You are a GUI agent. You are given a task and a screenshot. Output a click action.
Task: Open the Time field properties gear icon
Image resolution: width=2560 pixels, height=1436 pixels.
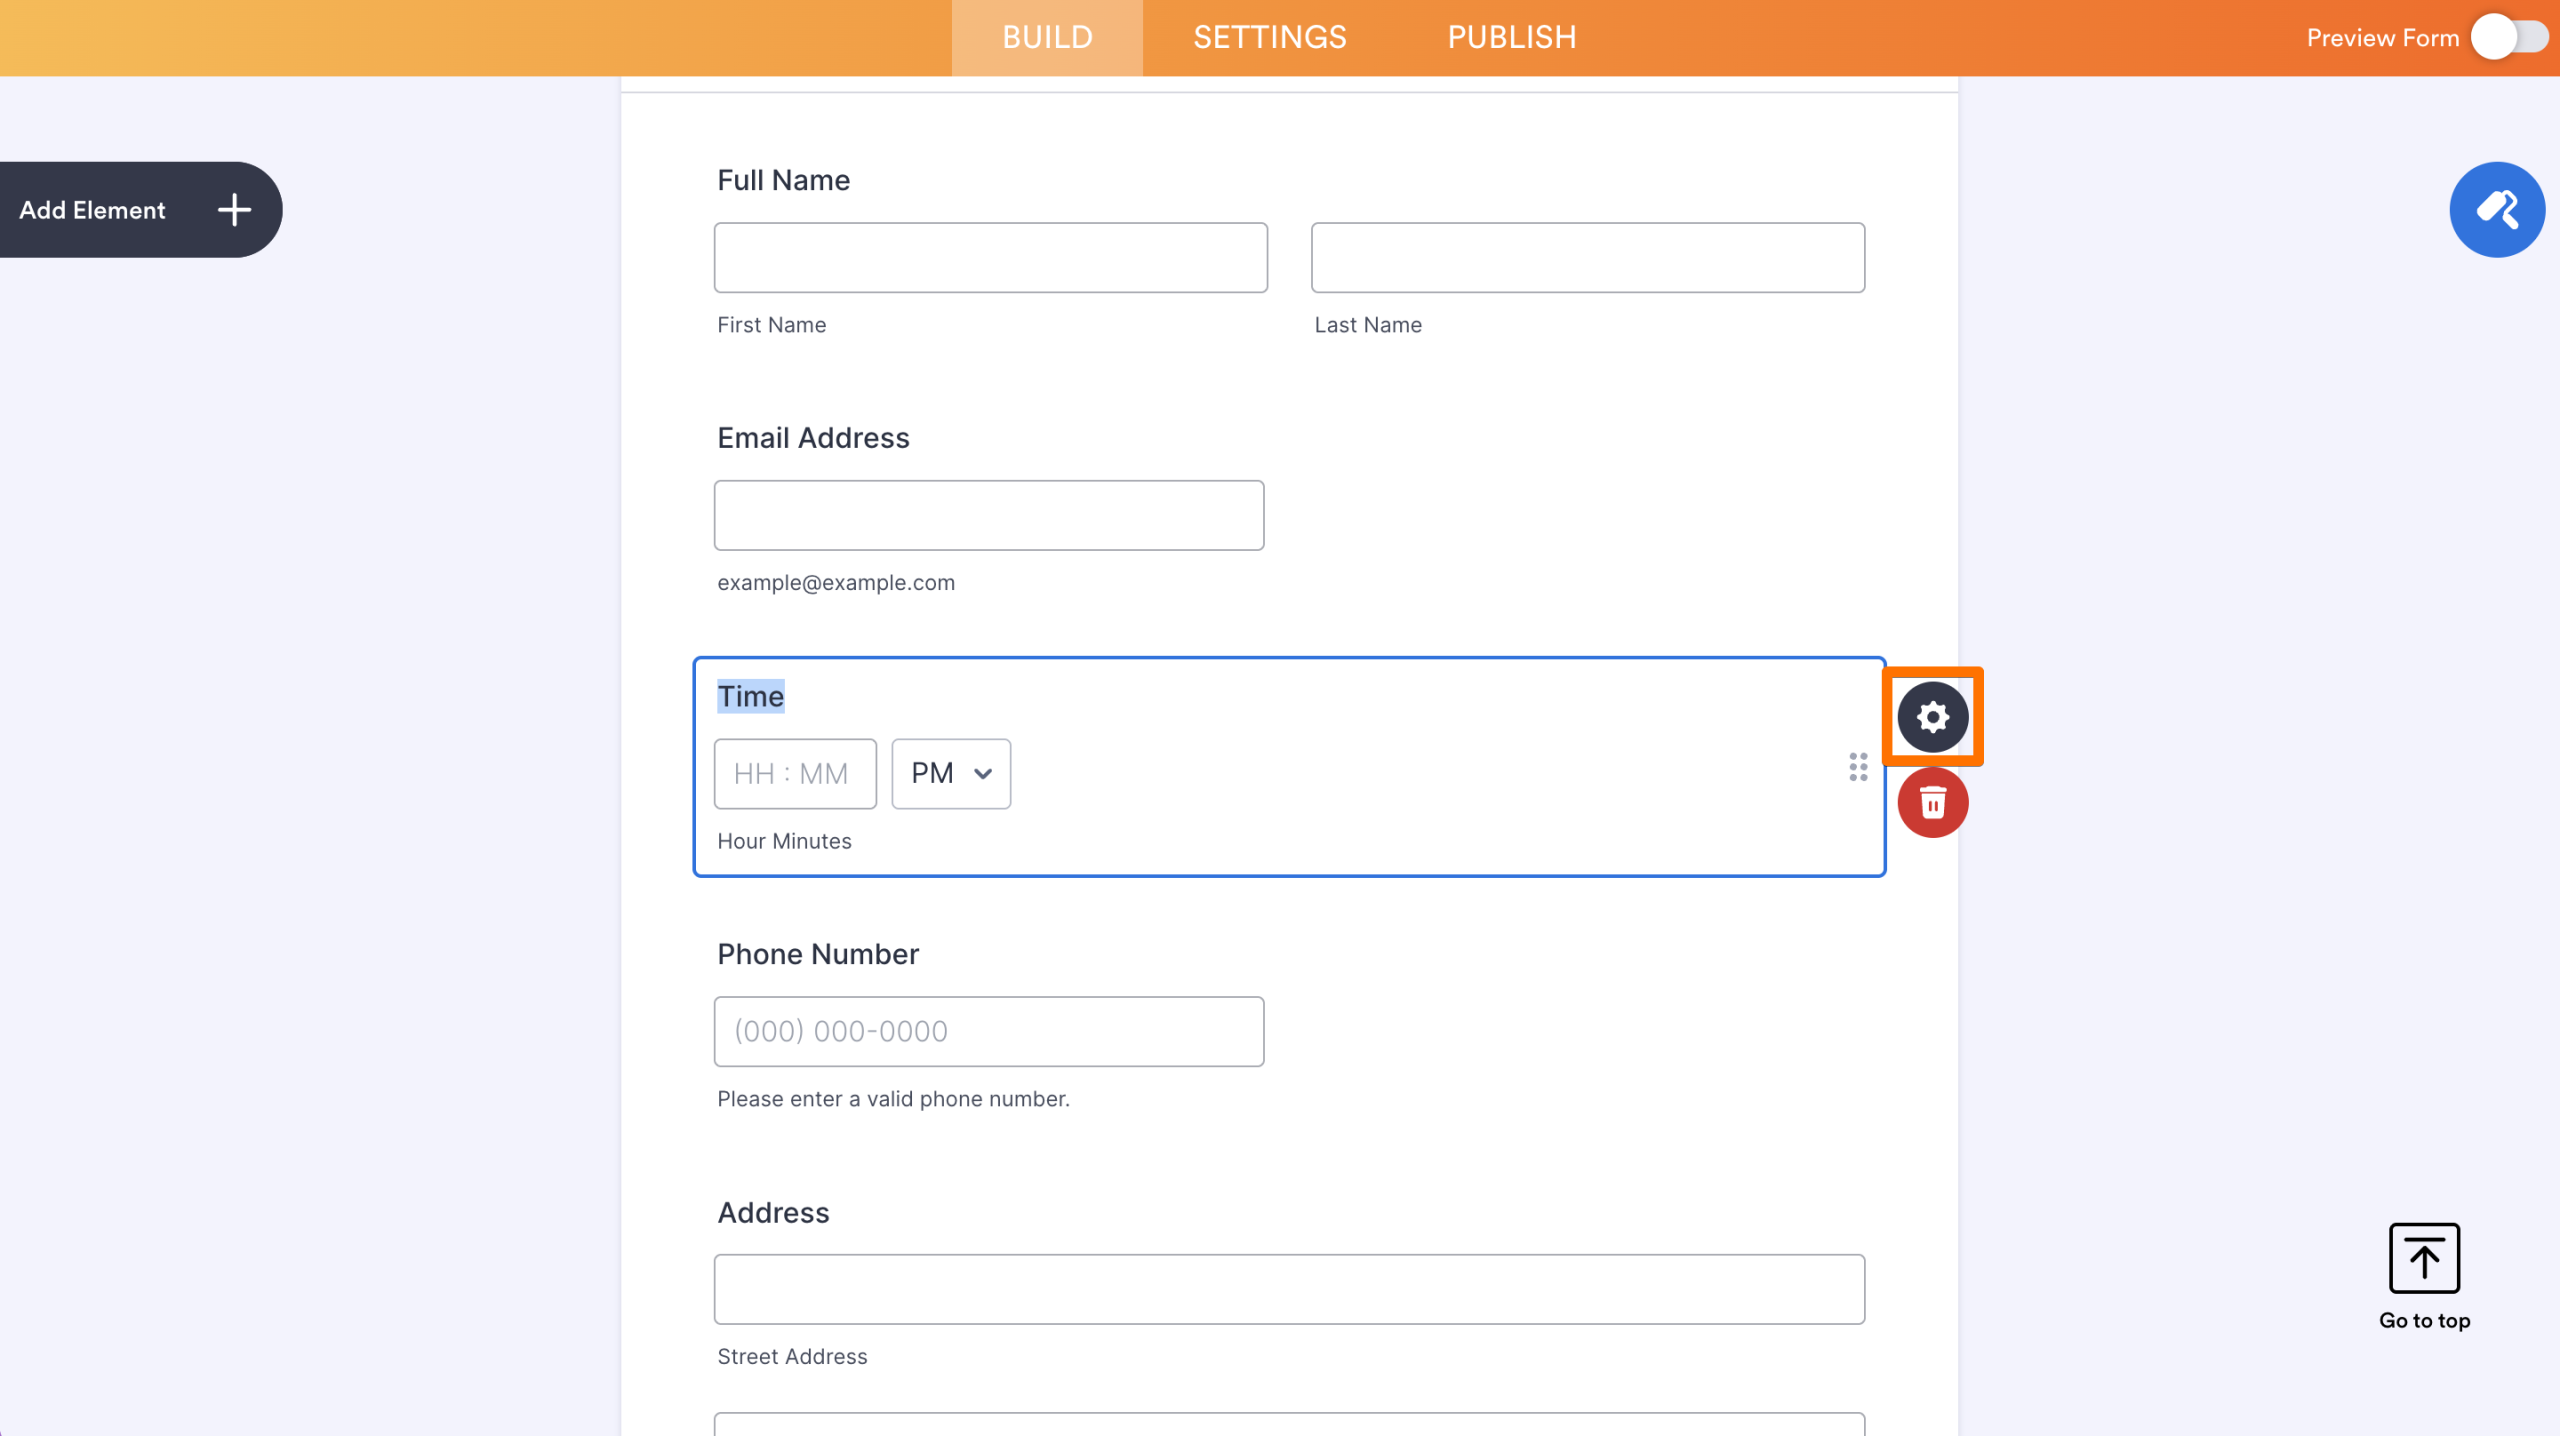coord(1932,716)
